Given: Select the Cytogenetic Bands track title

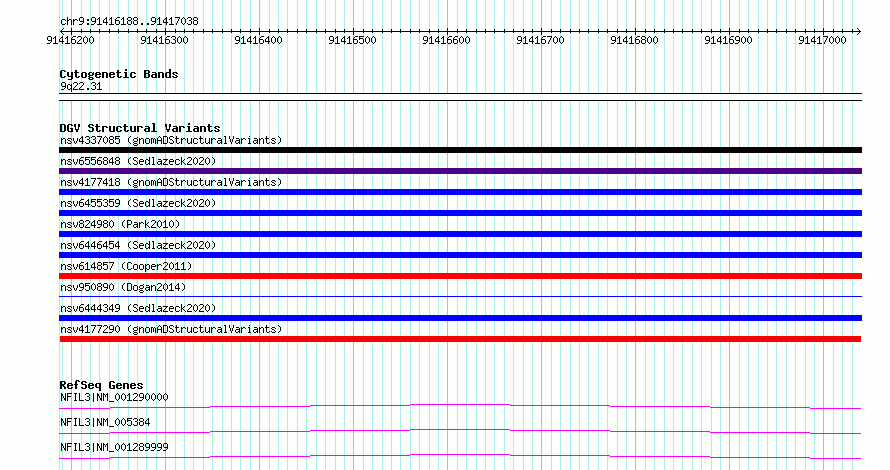Looking at the screenshot, I should (x=119, y=74).
